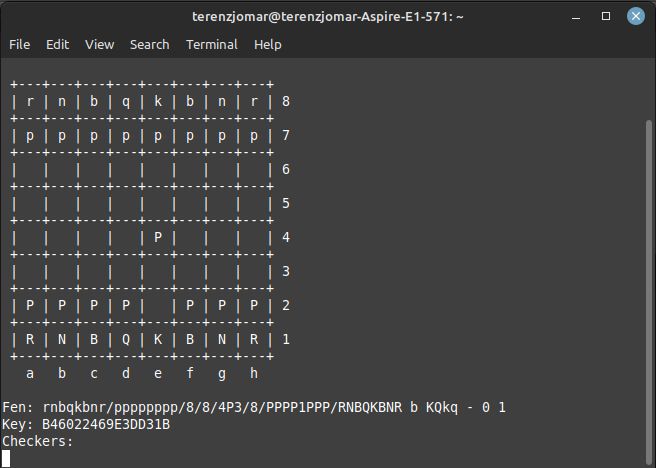This screenshot has height=468, width=656.
Task: Close the terminal window
Action: pyautogui.click(x=633, y=16)
